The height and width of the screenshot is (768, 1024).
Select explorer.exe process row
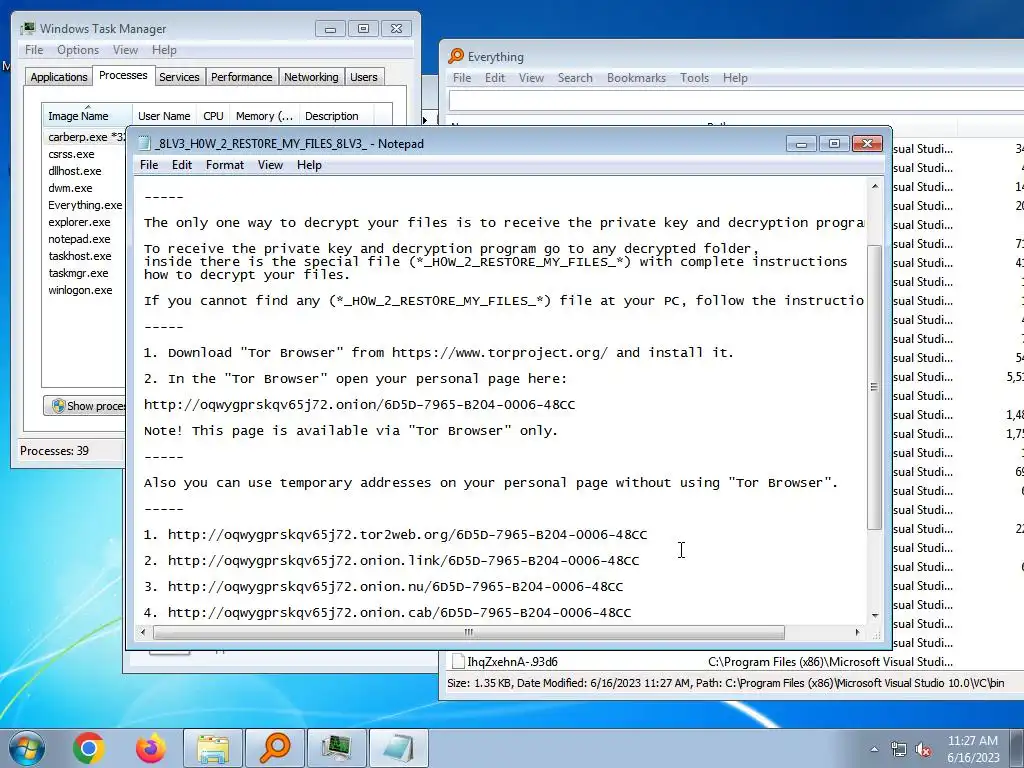coord(85,222)
